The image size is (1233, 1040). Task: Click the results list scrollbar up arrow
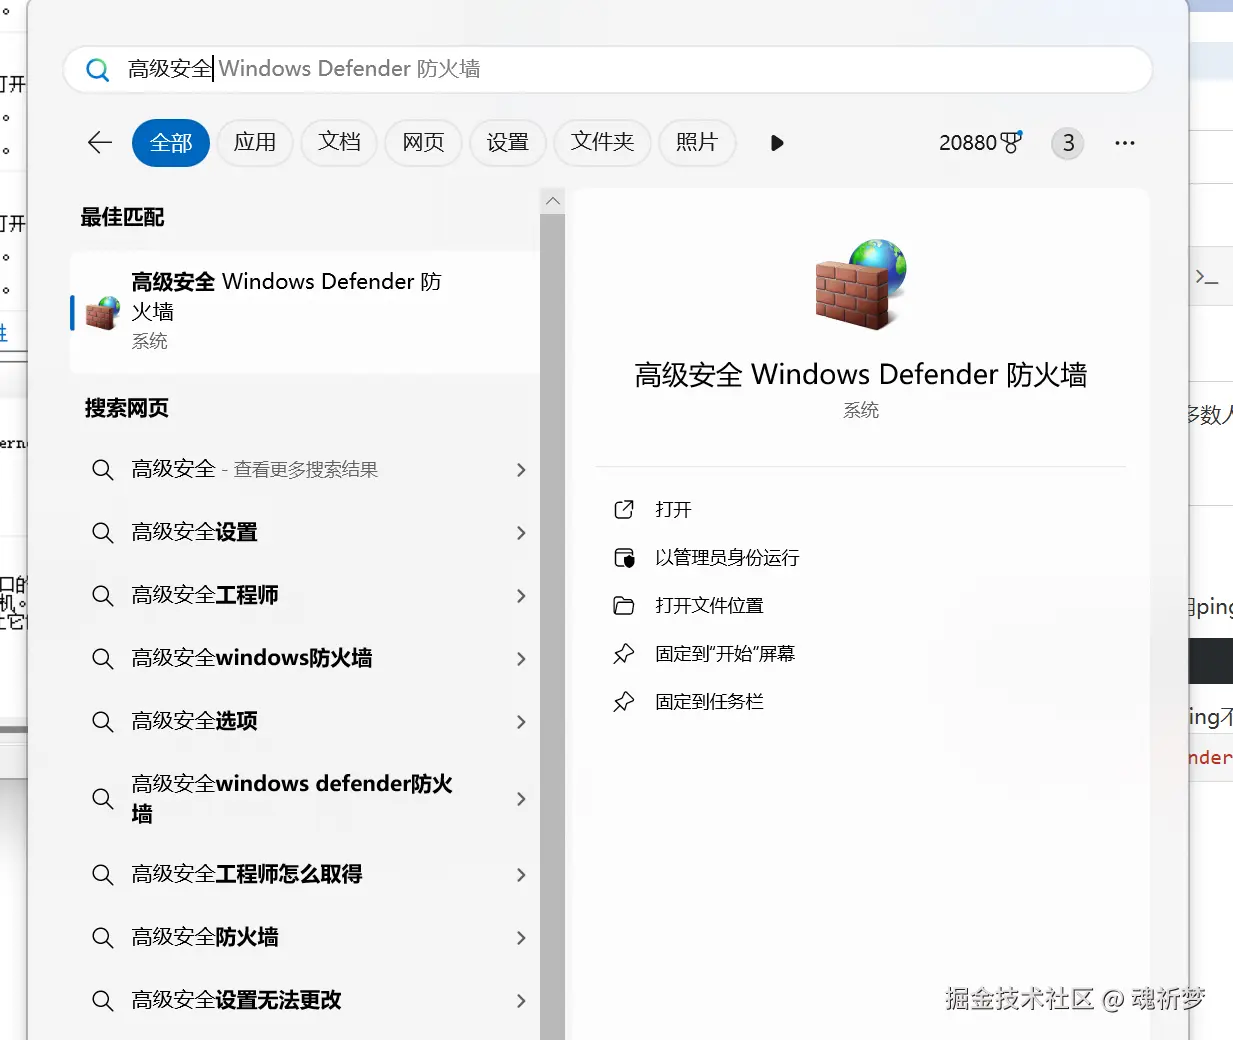click(552, 201)
